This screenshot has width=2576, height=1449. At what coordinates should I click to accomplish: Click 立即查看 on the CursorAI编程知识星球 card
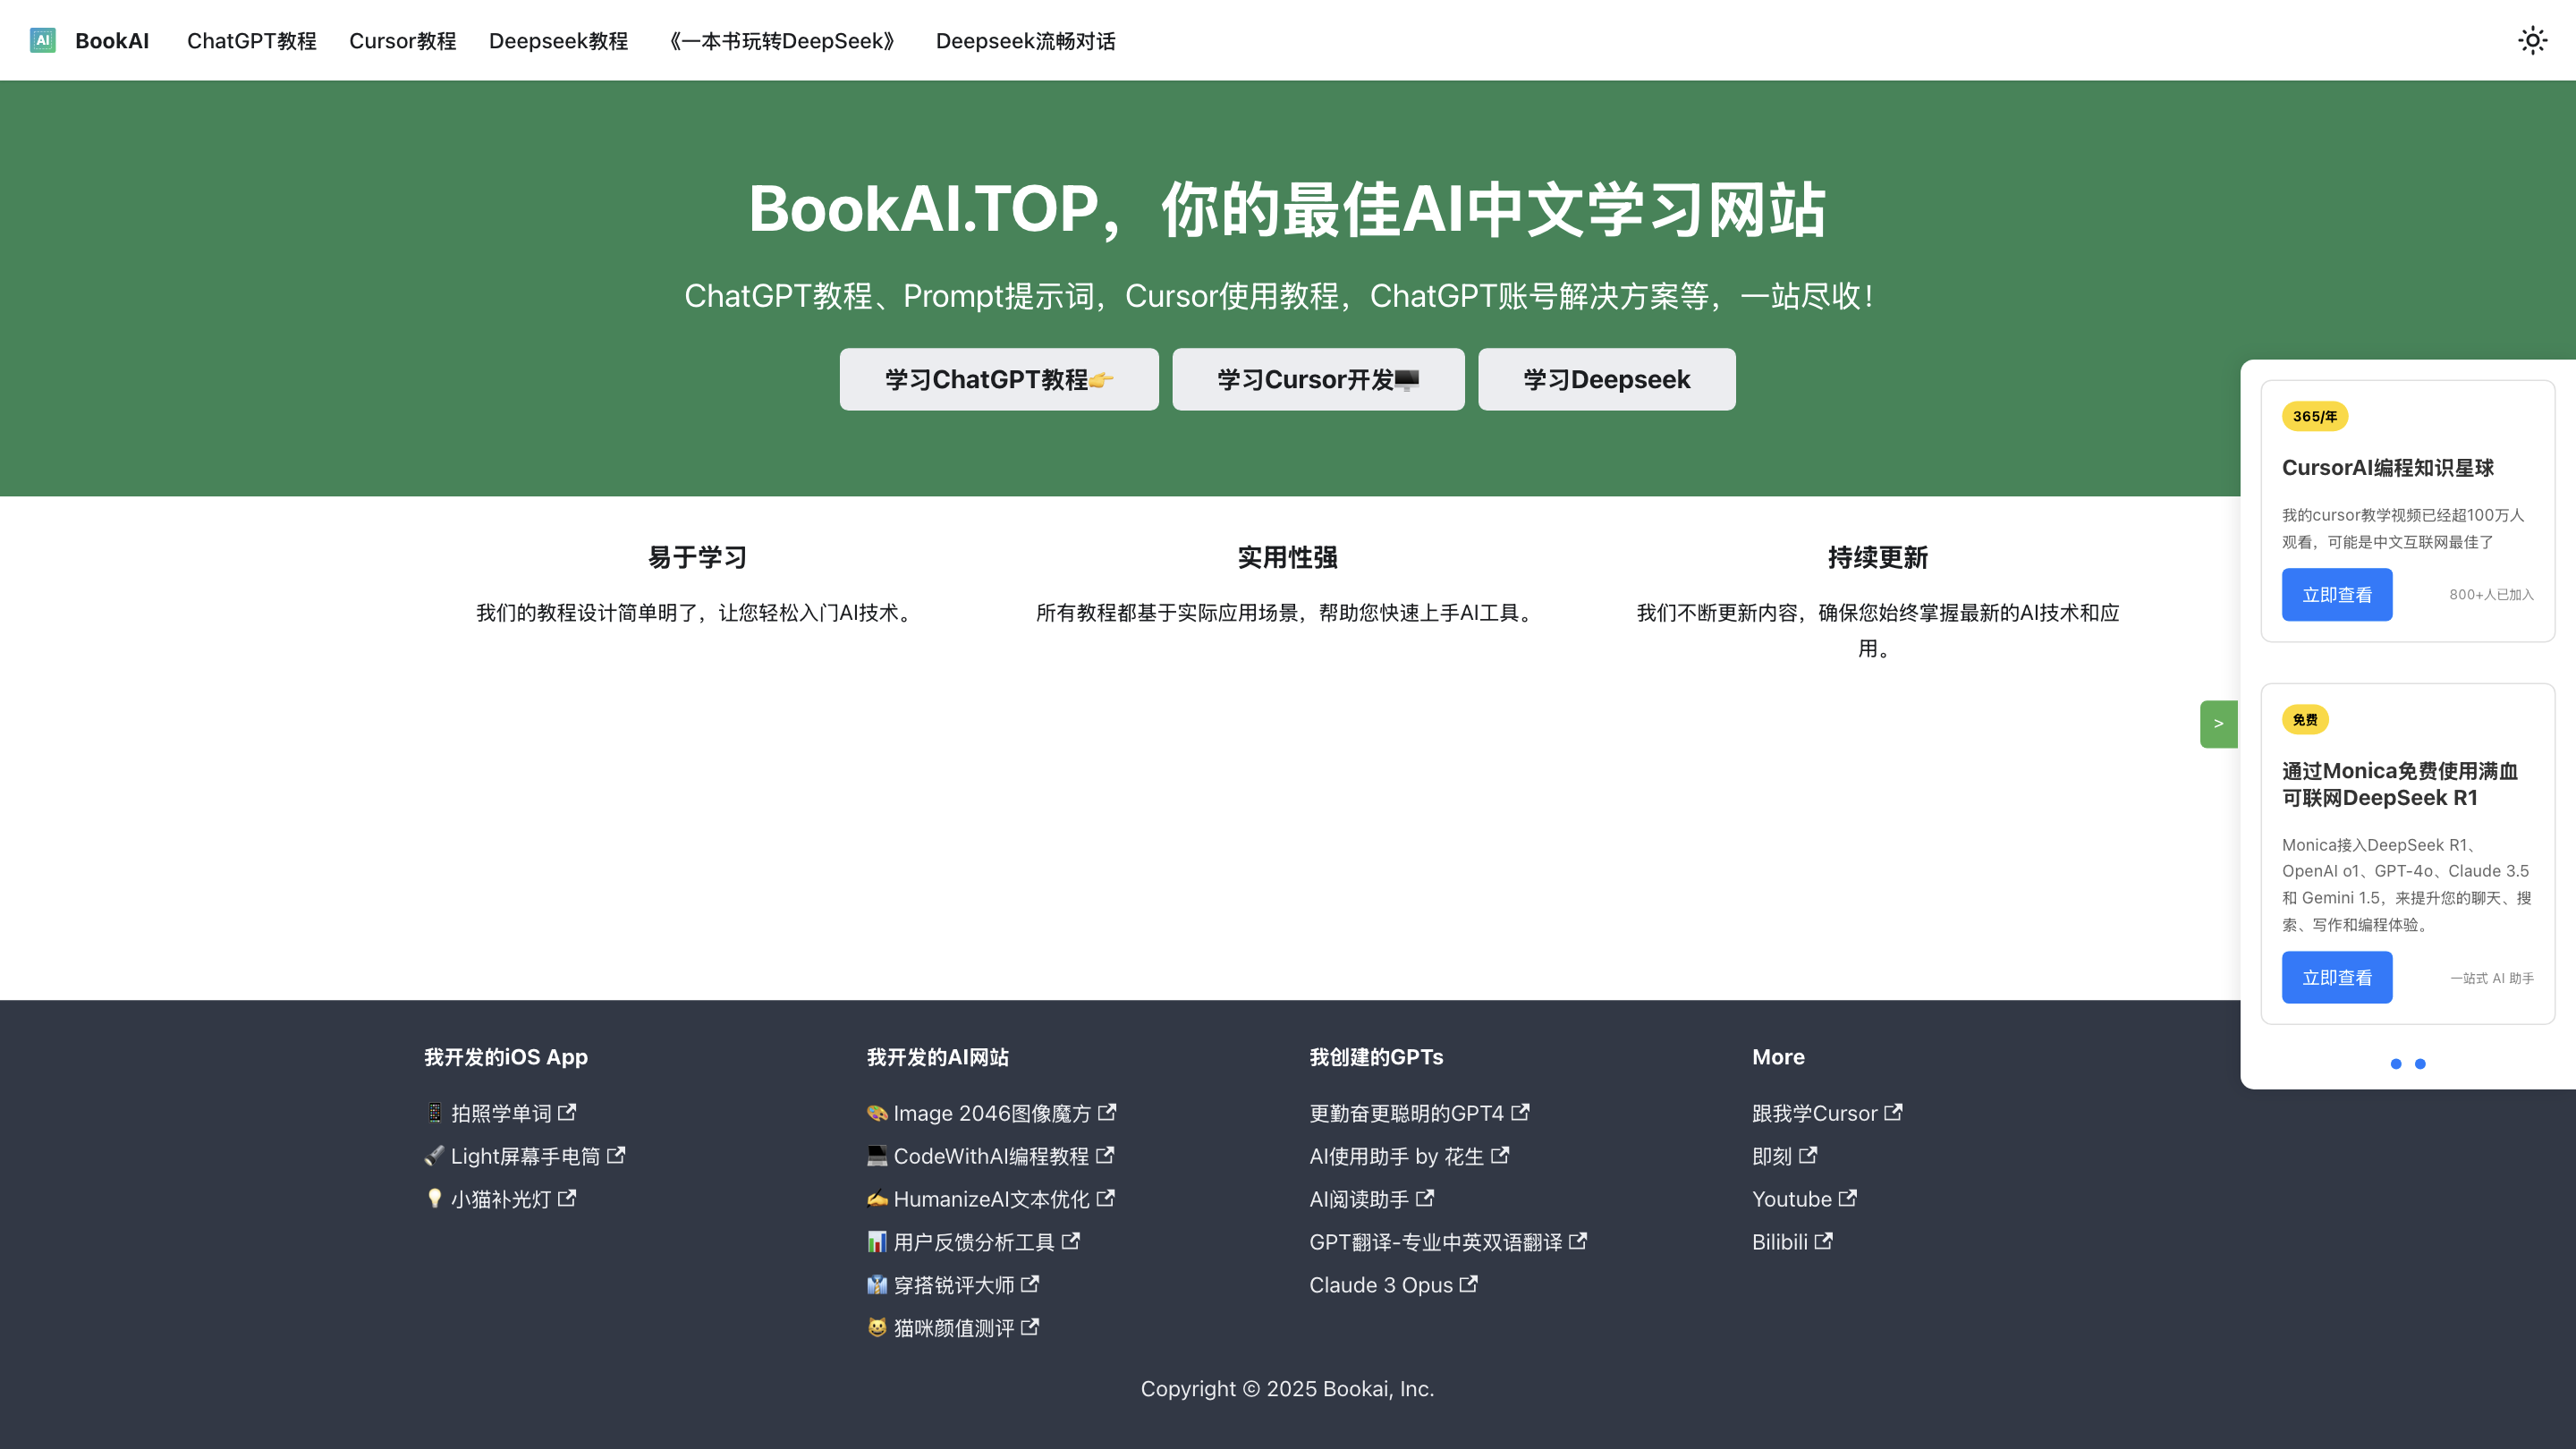point(2337,594)
